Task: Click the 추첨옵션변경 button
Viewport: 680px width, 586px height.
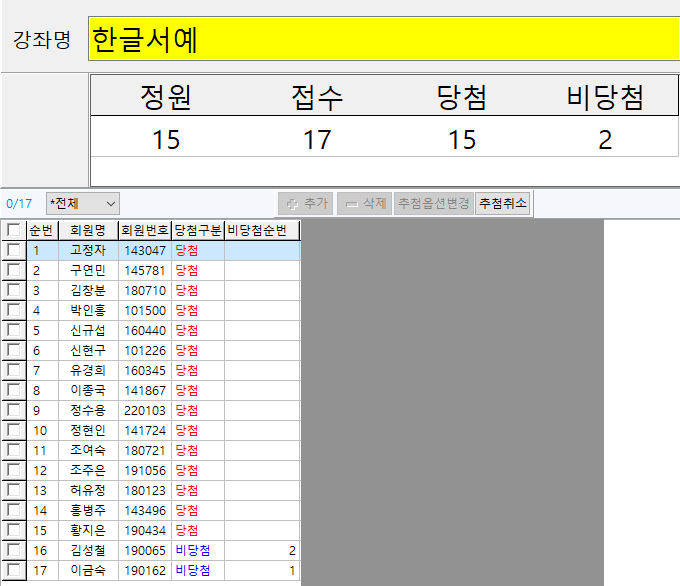Action: click(433, 203)
